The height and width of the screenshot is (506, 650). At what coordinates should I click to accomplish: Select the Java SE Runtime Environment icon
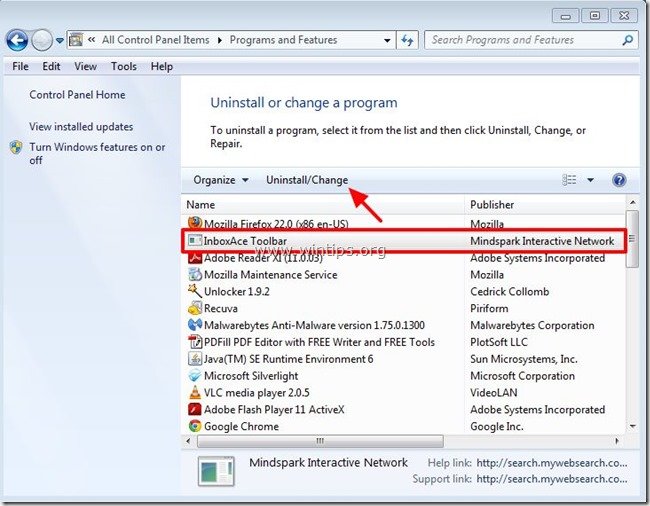tap(195, 358)
